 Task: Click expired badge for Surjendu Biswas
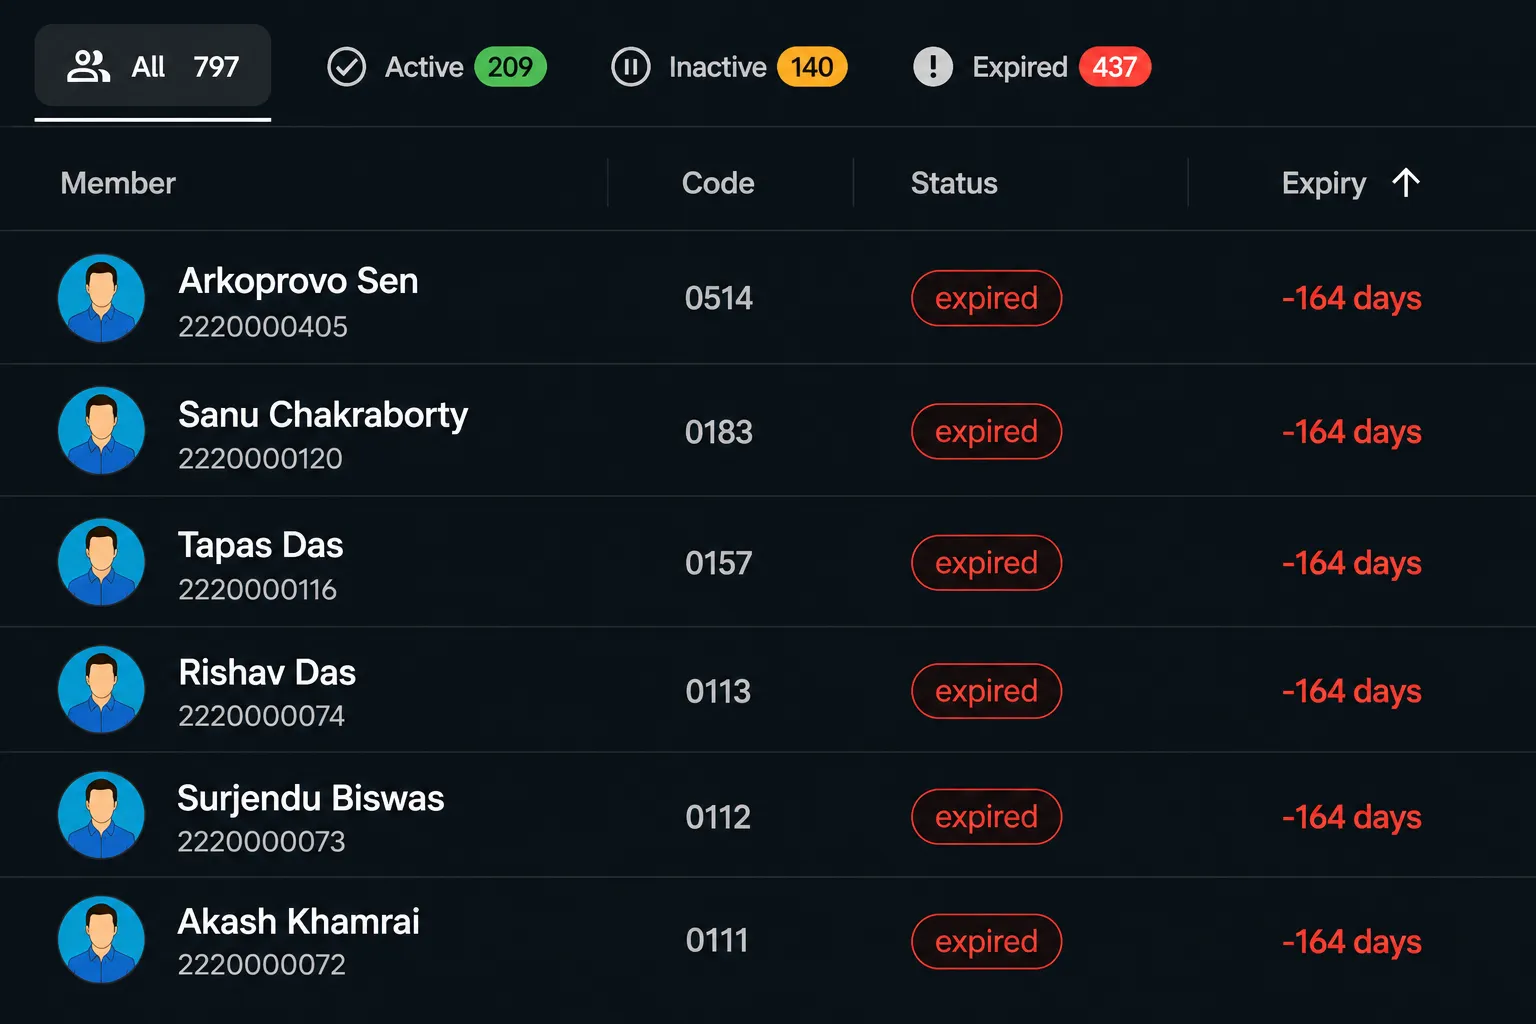click(x=986, y=817)
